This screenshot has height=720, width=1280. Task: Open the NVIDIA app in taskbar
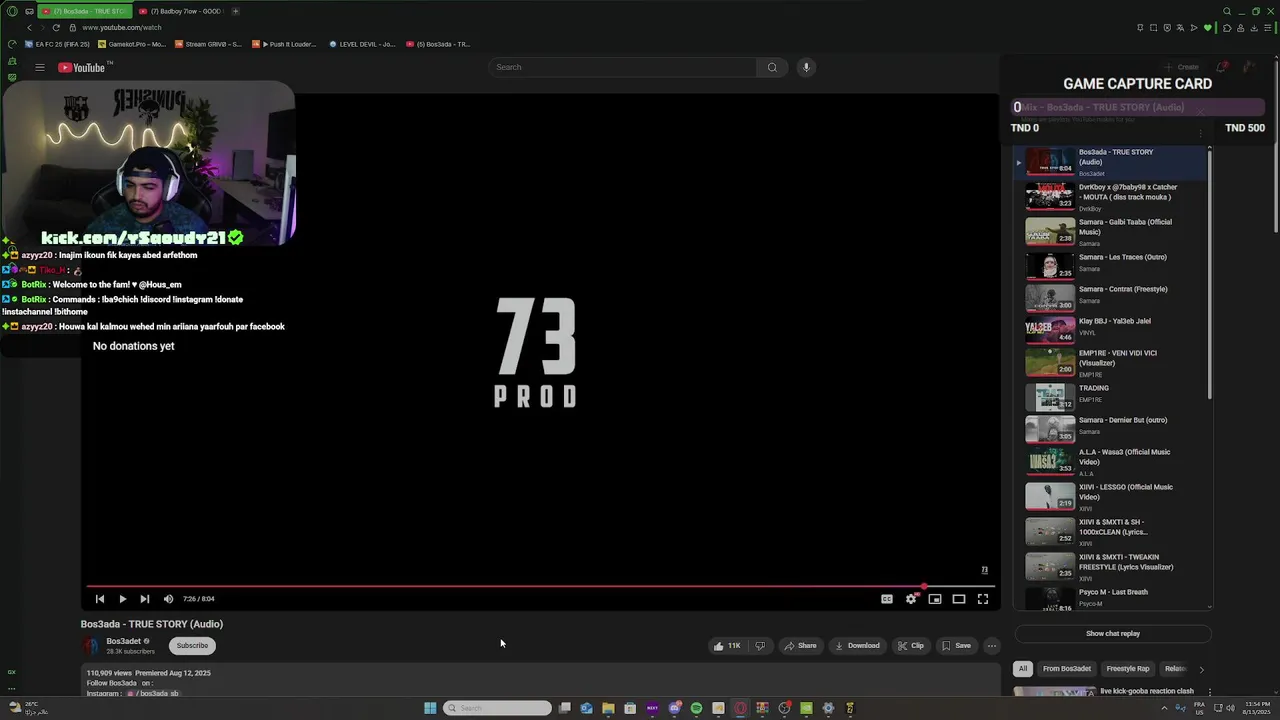(806, 708)
